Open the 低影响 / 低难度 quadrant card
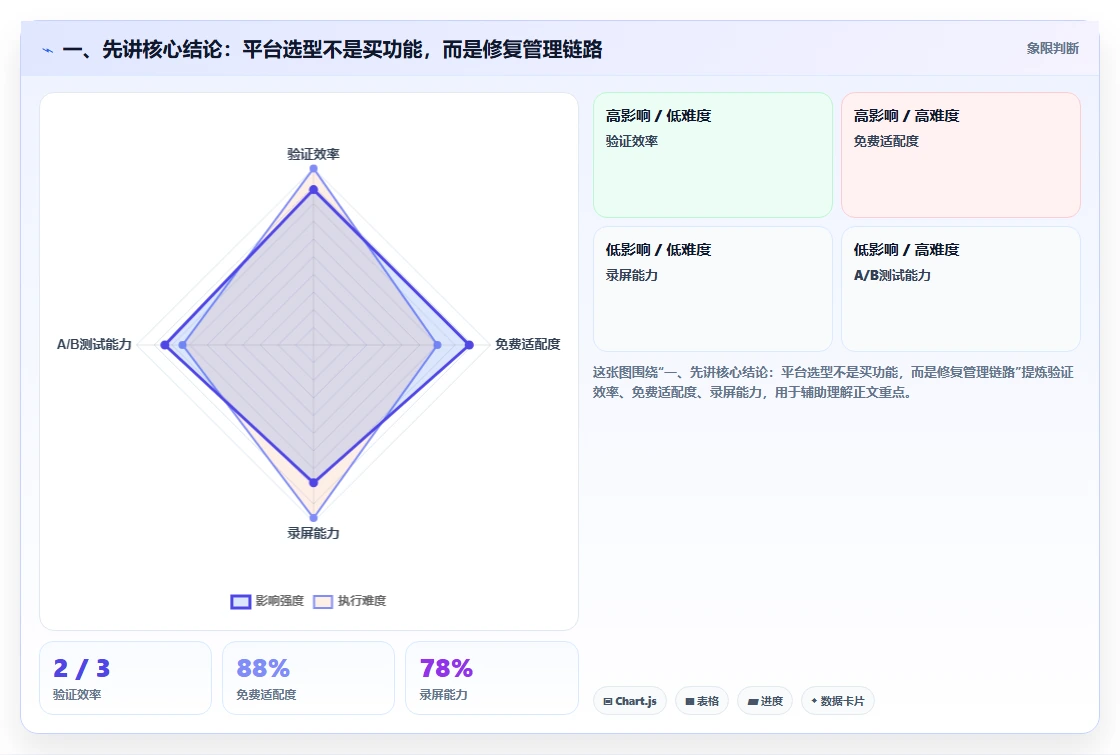1120x755 pixels. click(x=713, y=289)
